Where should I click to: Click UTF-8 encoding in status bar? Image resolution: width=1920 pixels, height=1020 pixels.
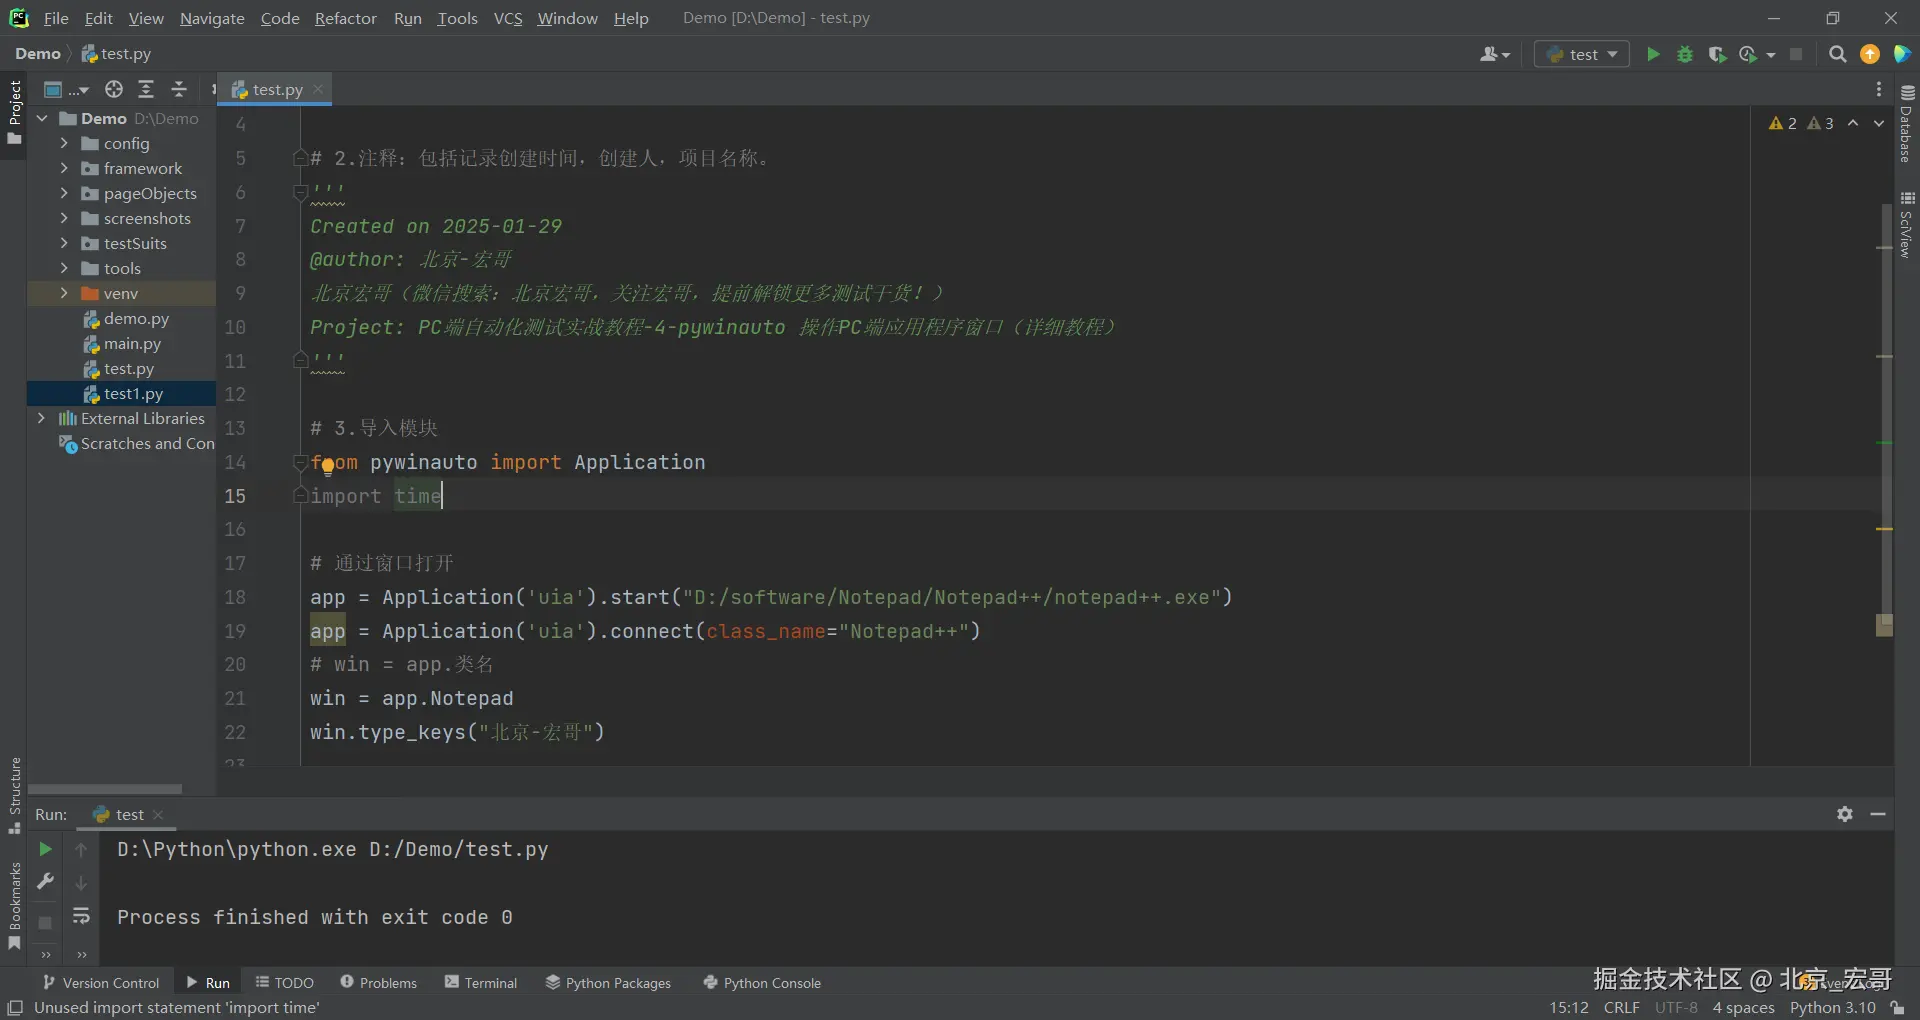pyautogui.click(x=1676, y=1008)
